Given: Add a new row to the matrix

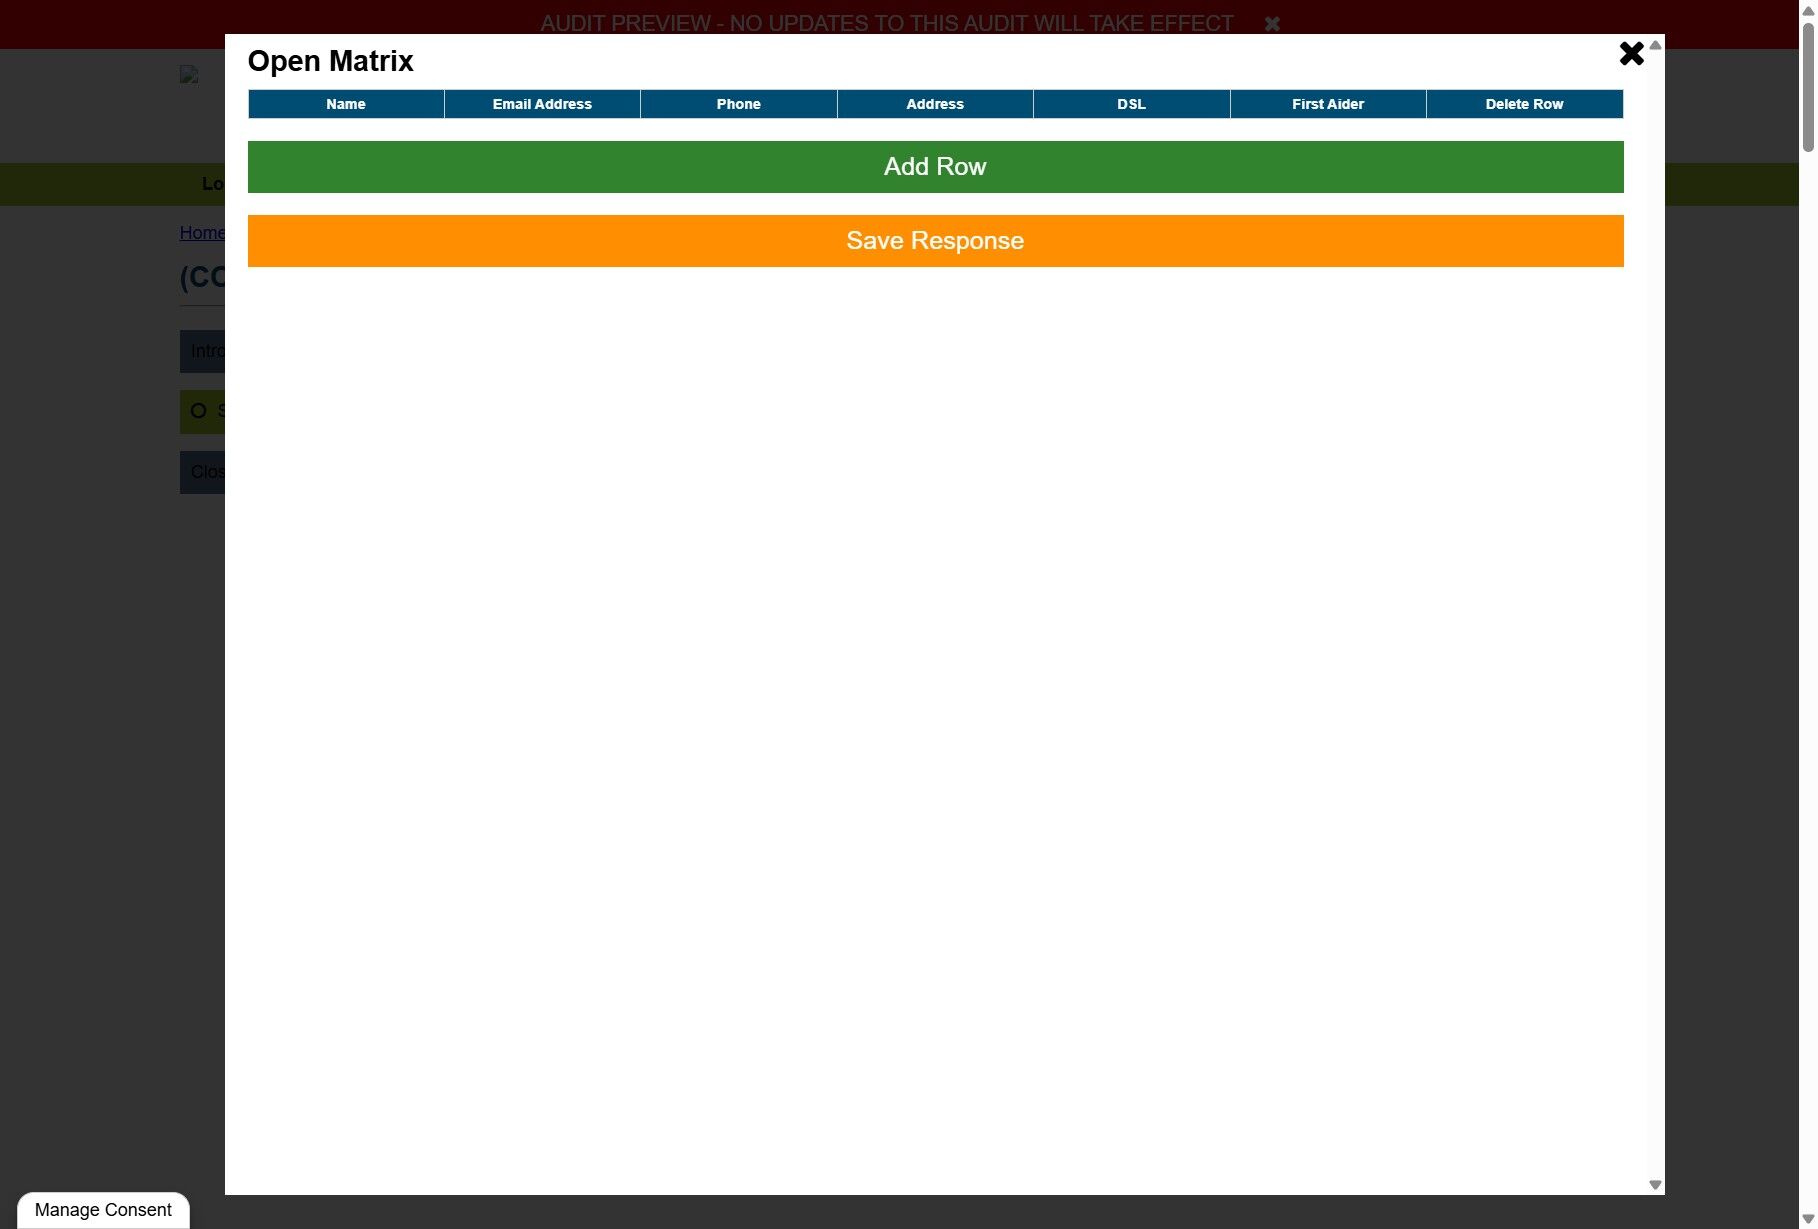Looking at the screenshot, I should pyautogui.click(x=935, y=167).
